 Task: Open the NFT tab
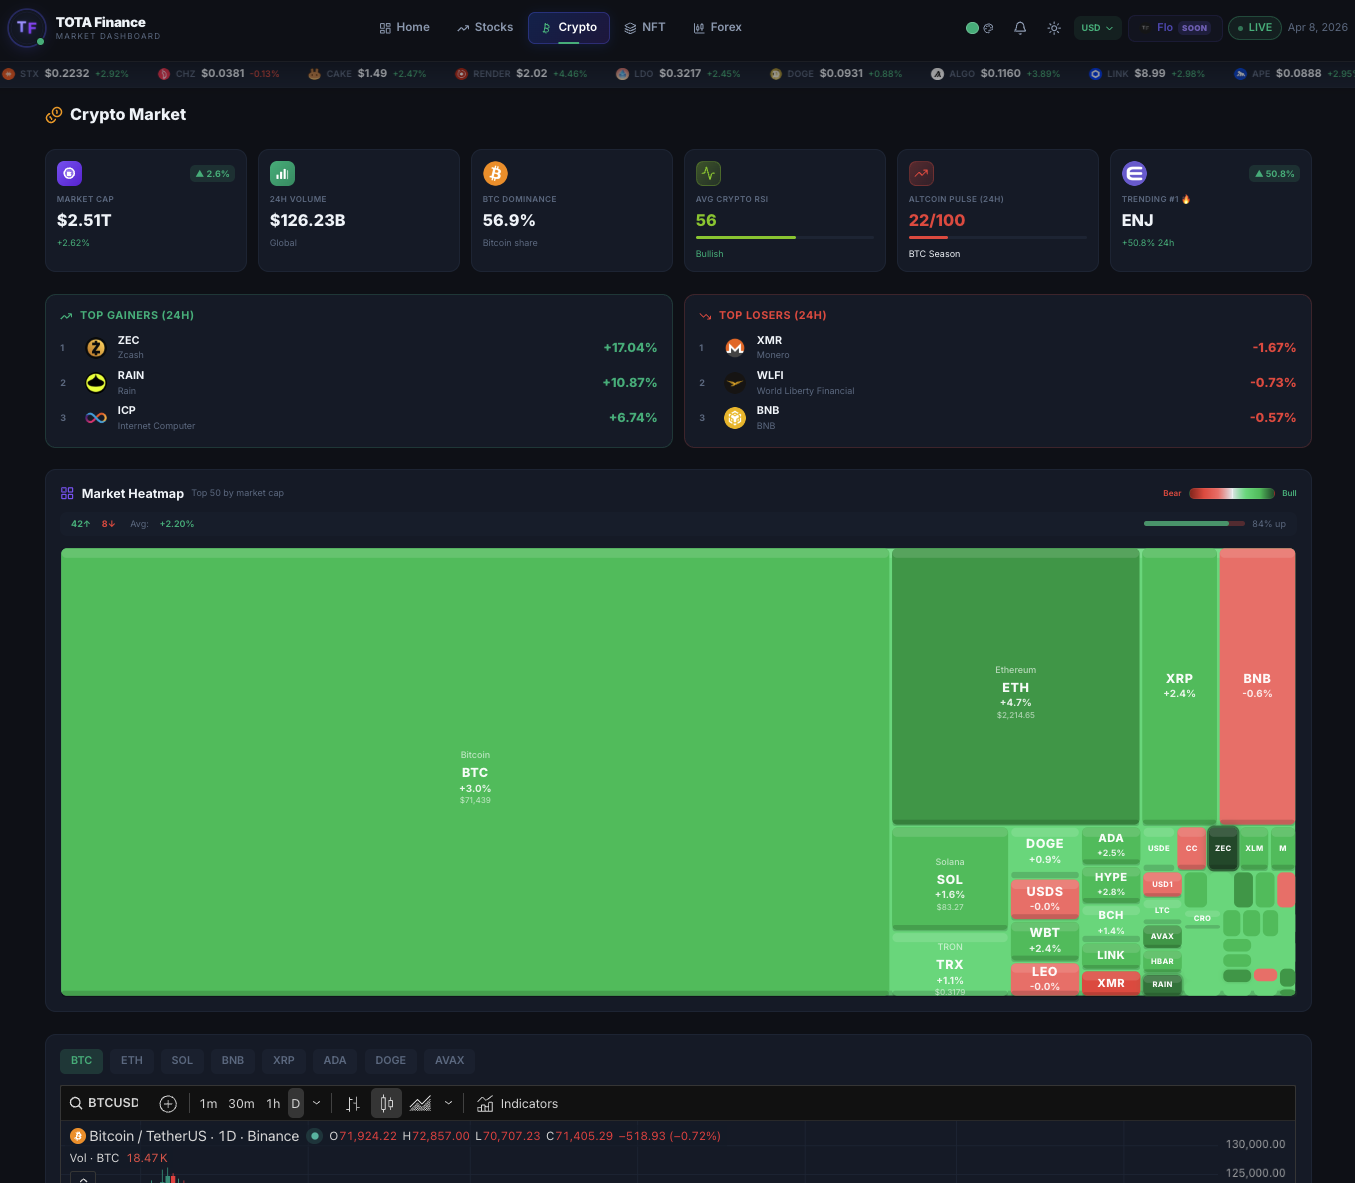[645, 28]
